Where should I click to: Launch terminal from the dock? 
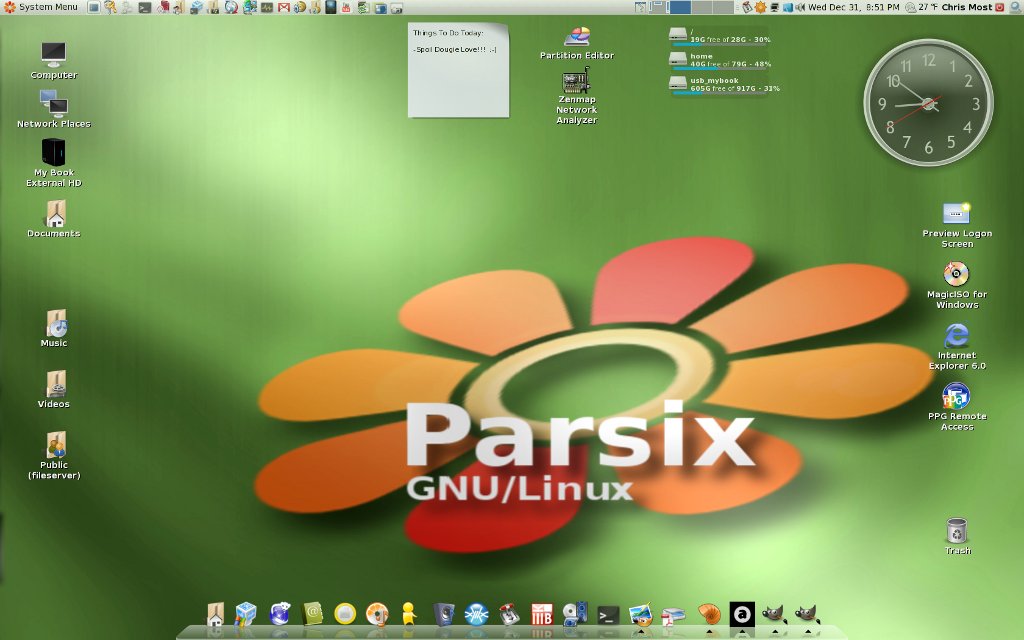click(x=608, y=615)
